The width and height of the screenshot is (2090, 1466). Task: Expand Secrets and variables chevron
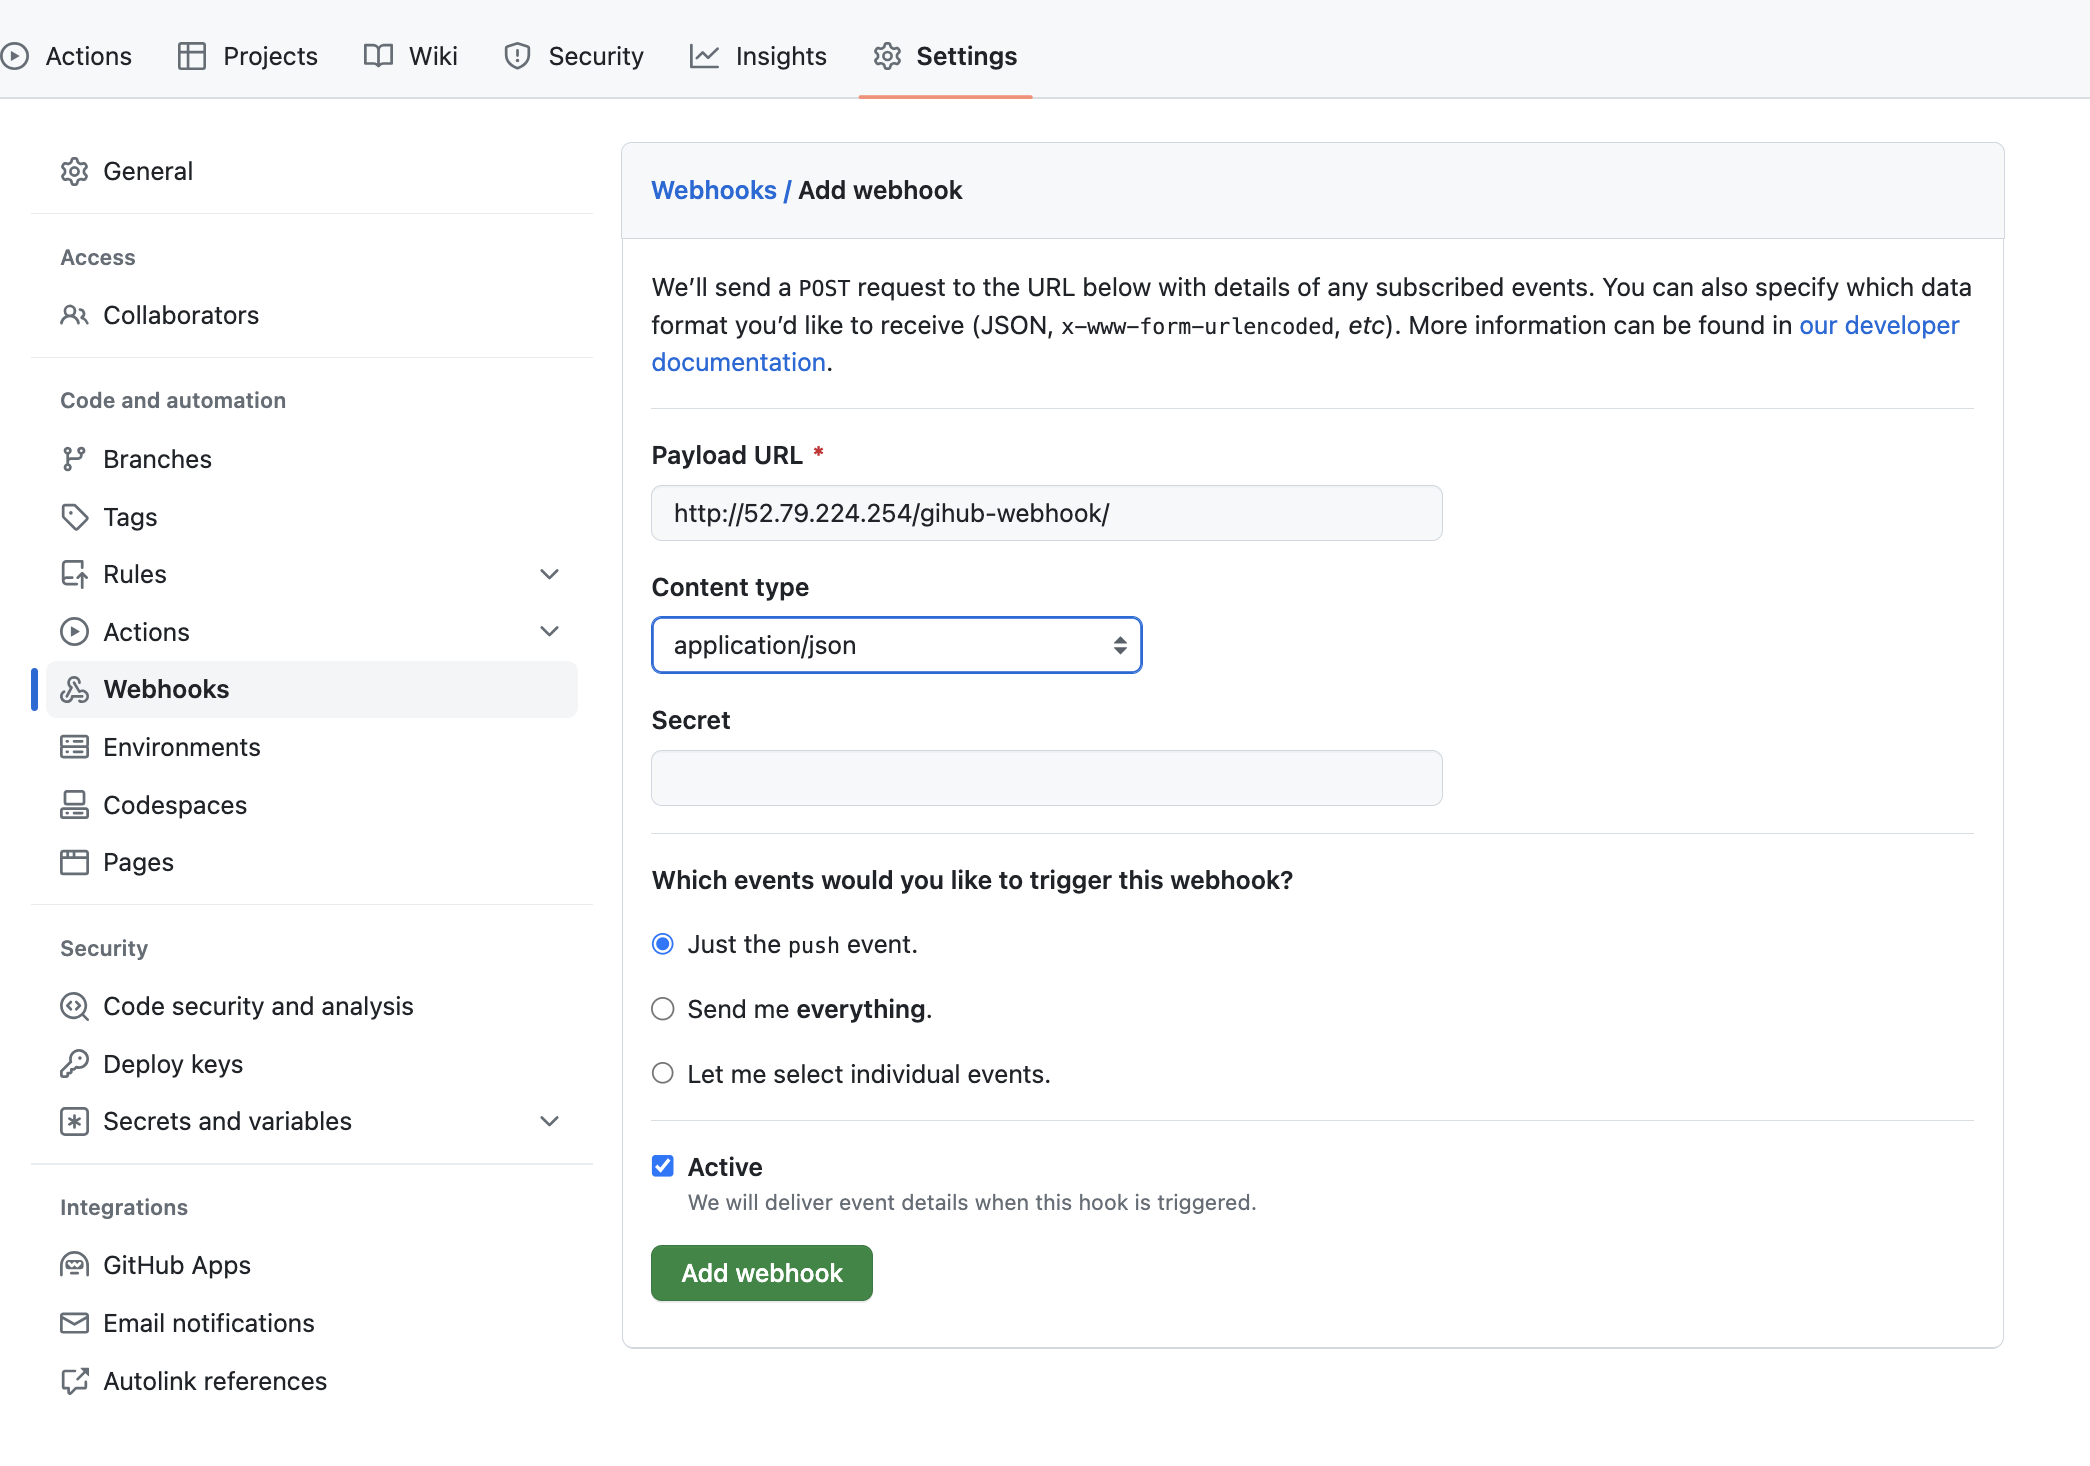[x=549, y=1121]
